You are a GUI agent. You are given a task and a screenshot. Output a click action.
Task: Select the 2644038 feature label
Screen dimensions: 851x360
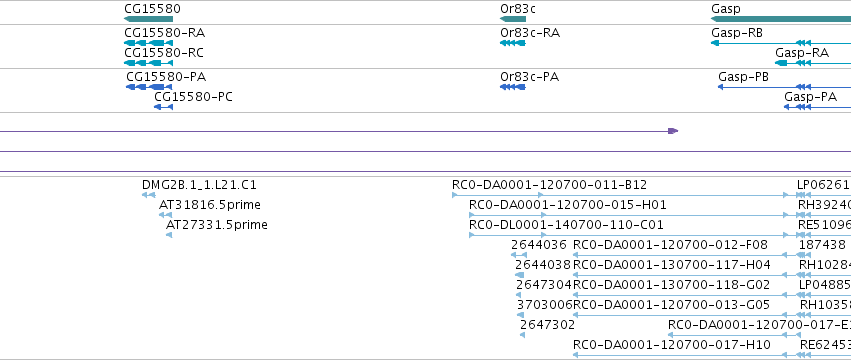coord(543,266)
